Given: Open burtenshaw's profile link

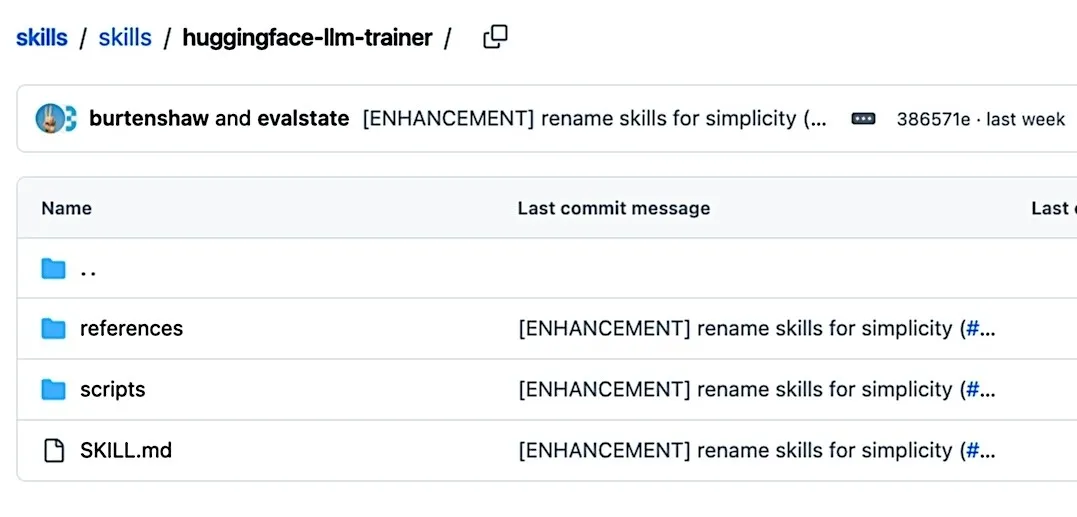Looking at the screenshot, I should 149,119.
